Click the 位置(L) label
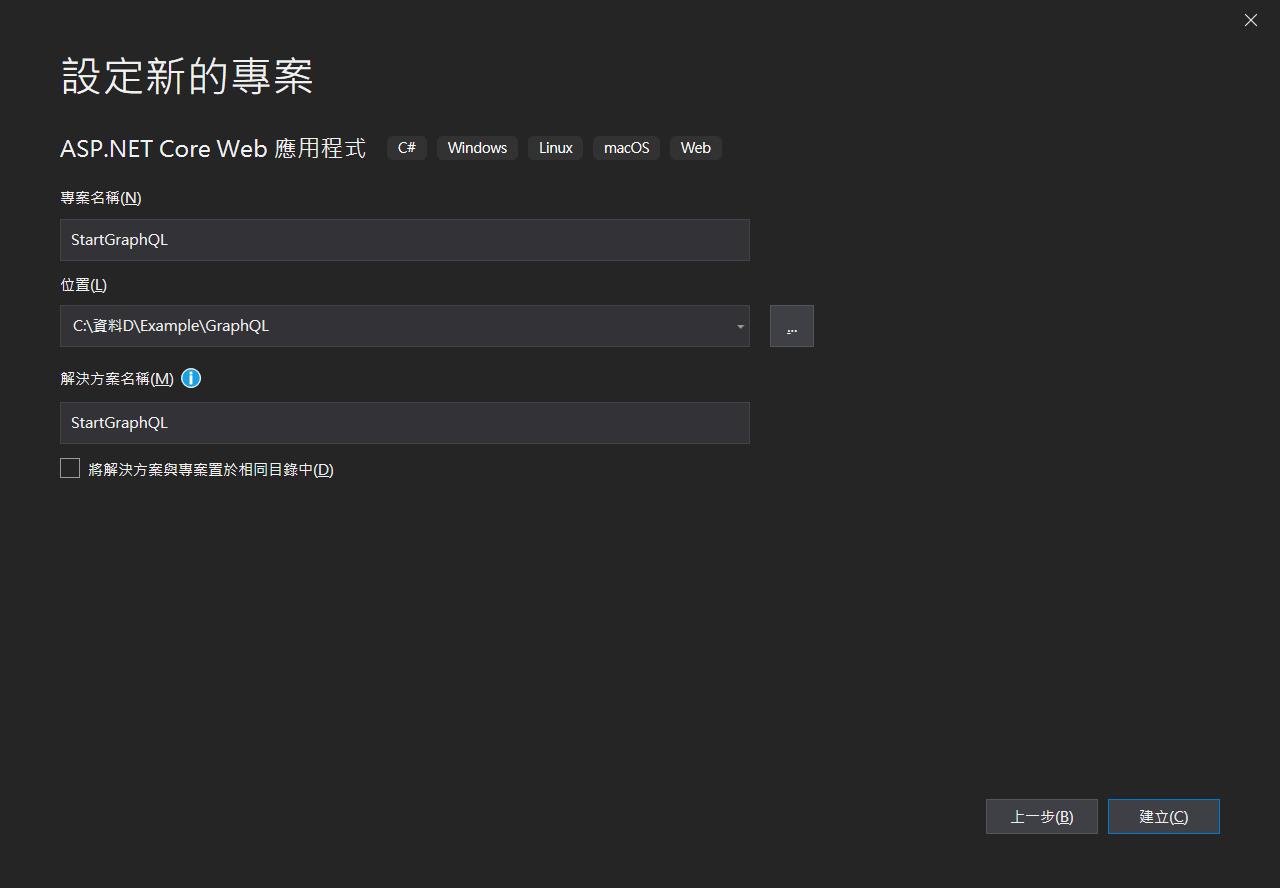Screen dimensions: 1280x888 coord(84,285)
